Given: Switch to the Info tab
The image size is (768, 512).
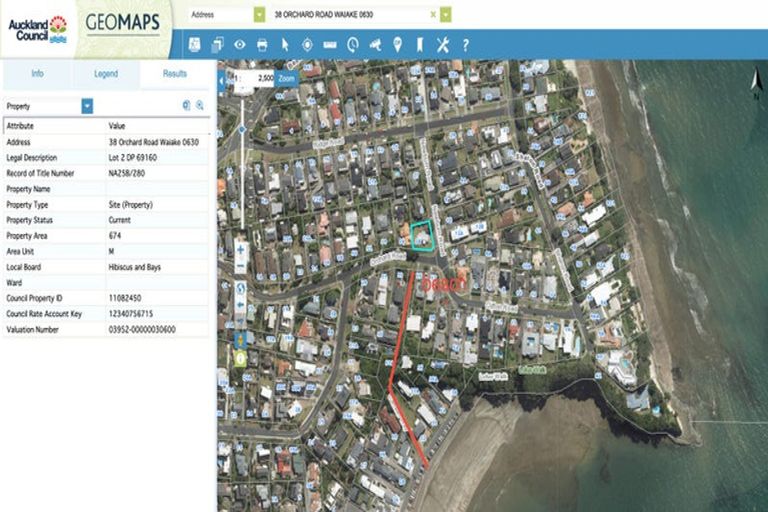Looking at the screenshot, I should [x=38, y=73].
